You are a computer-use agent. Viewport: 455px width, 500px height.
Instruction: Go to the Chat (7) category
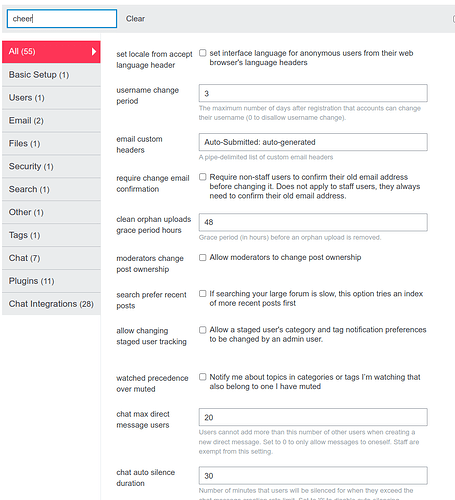(x=51, y=258)
